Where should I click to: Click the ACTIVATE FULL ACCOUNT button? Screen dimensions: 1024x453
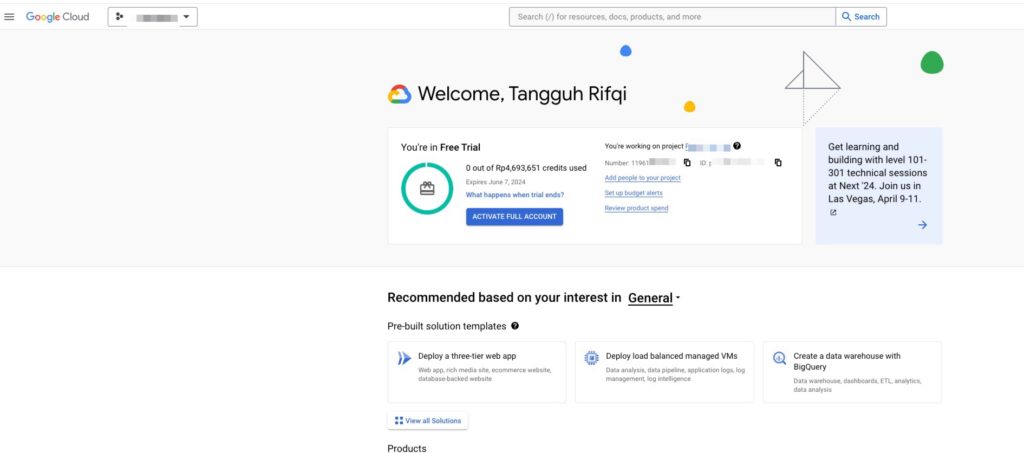tap(514, 216)
